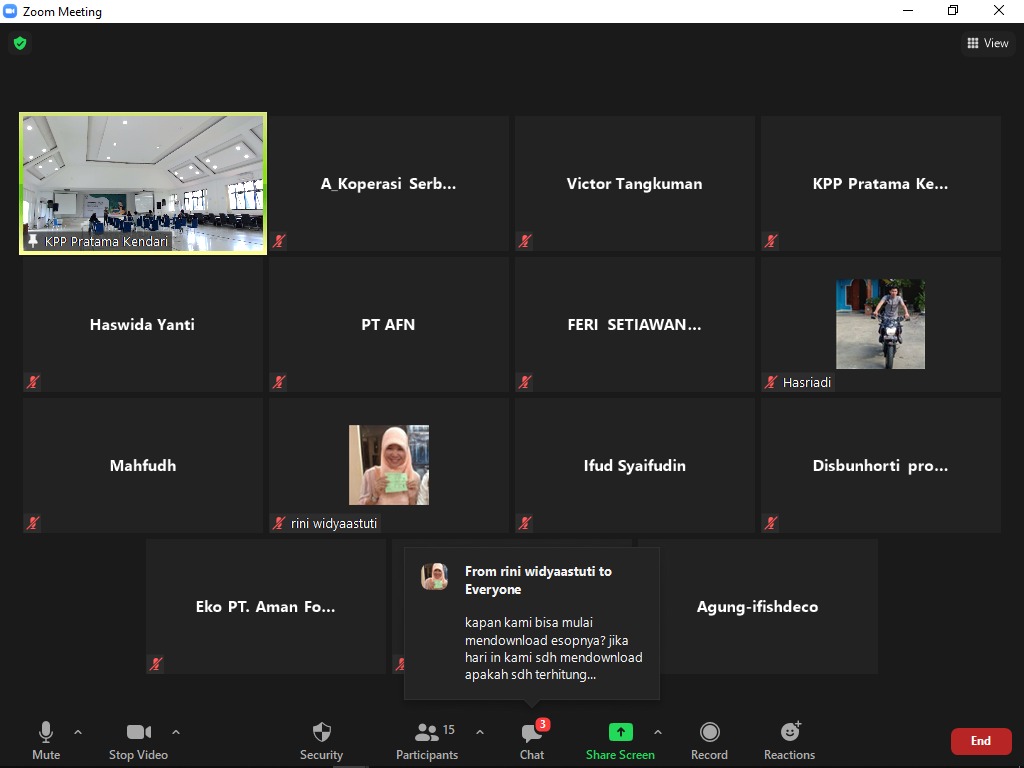1024x768 pixels.
Task: Select the Victor Tangkuman participant tile
Action: pyautogui.click(x=634, y=184)
